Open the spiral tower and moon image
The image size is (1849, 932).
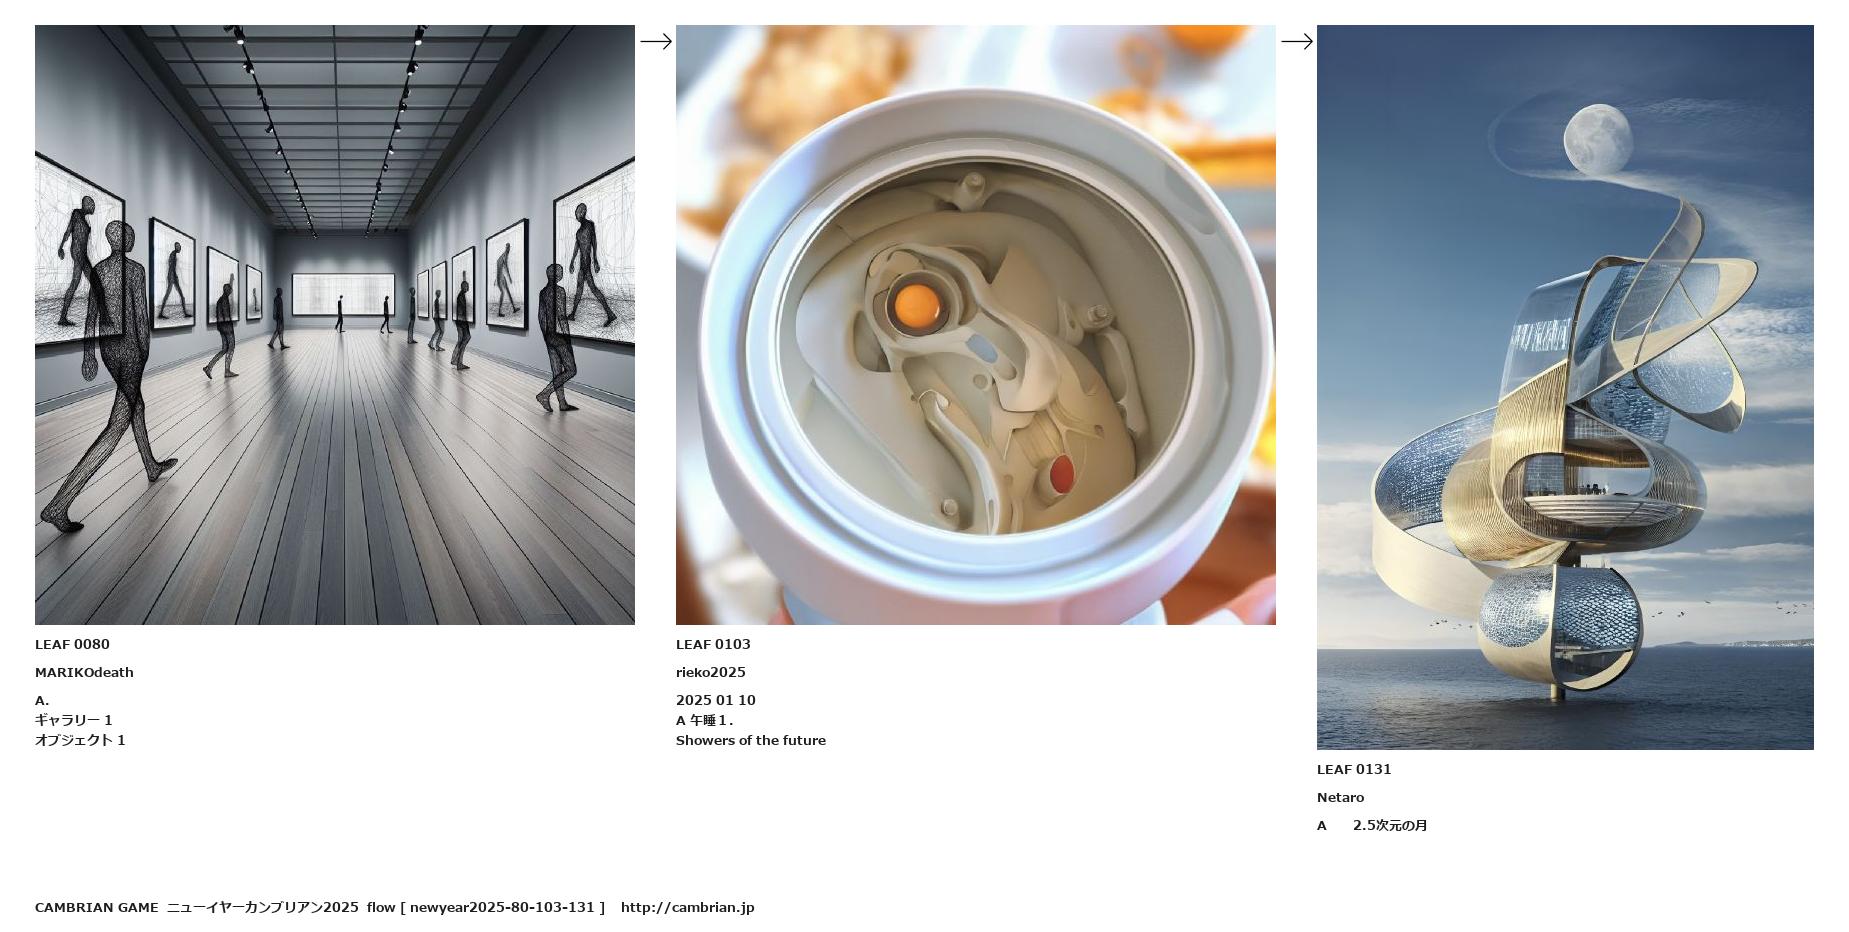coord(1565,387)
